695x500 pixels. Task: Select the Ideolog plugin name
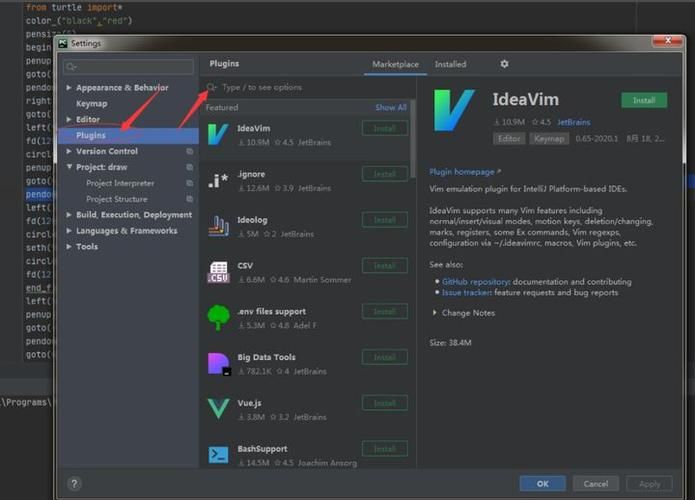pyautogui.click(x=252, y=220)
